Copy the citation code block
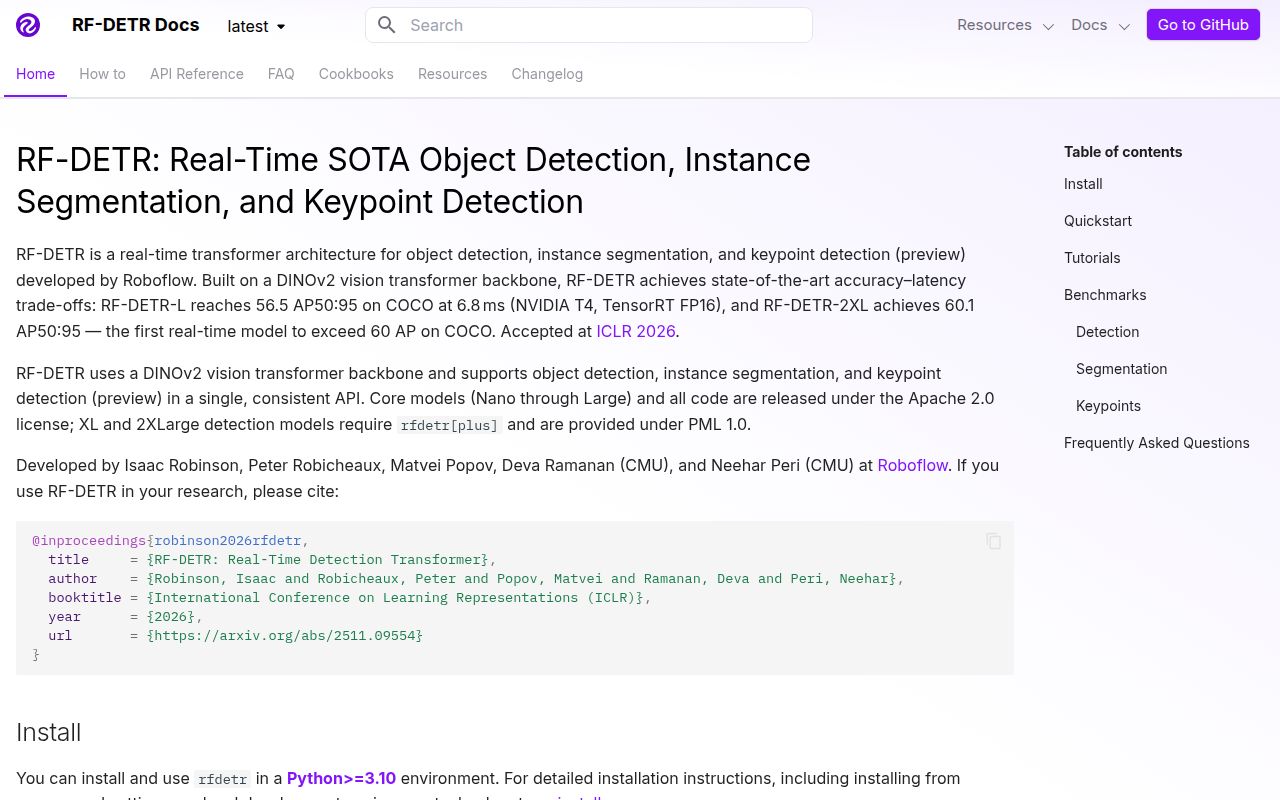1280x800 pixels. click(993, 541)
